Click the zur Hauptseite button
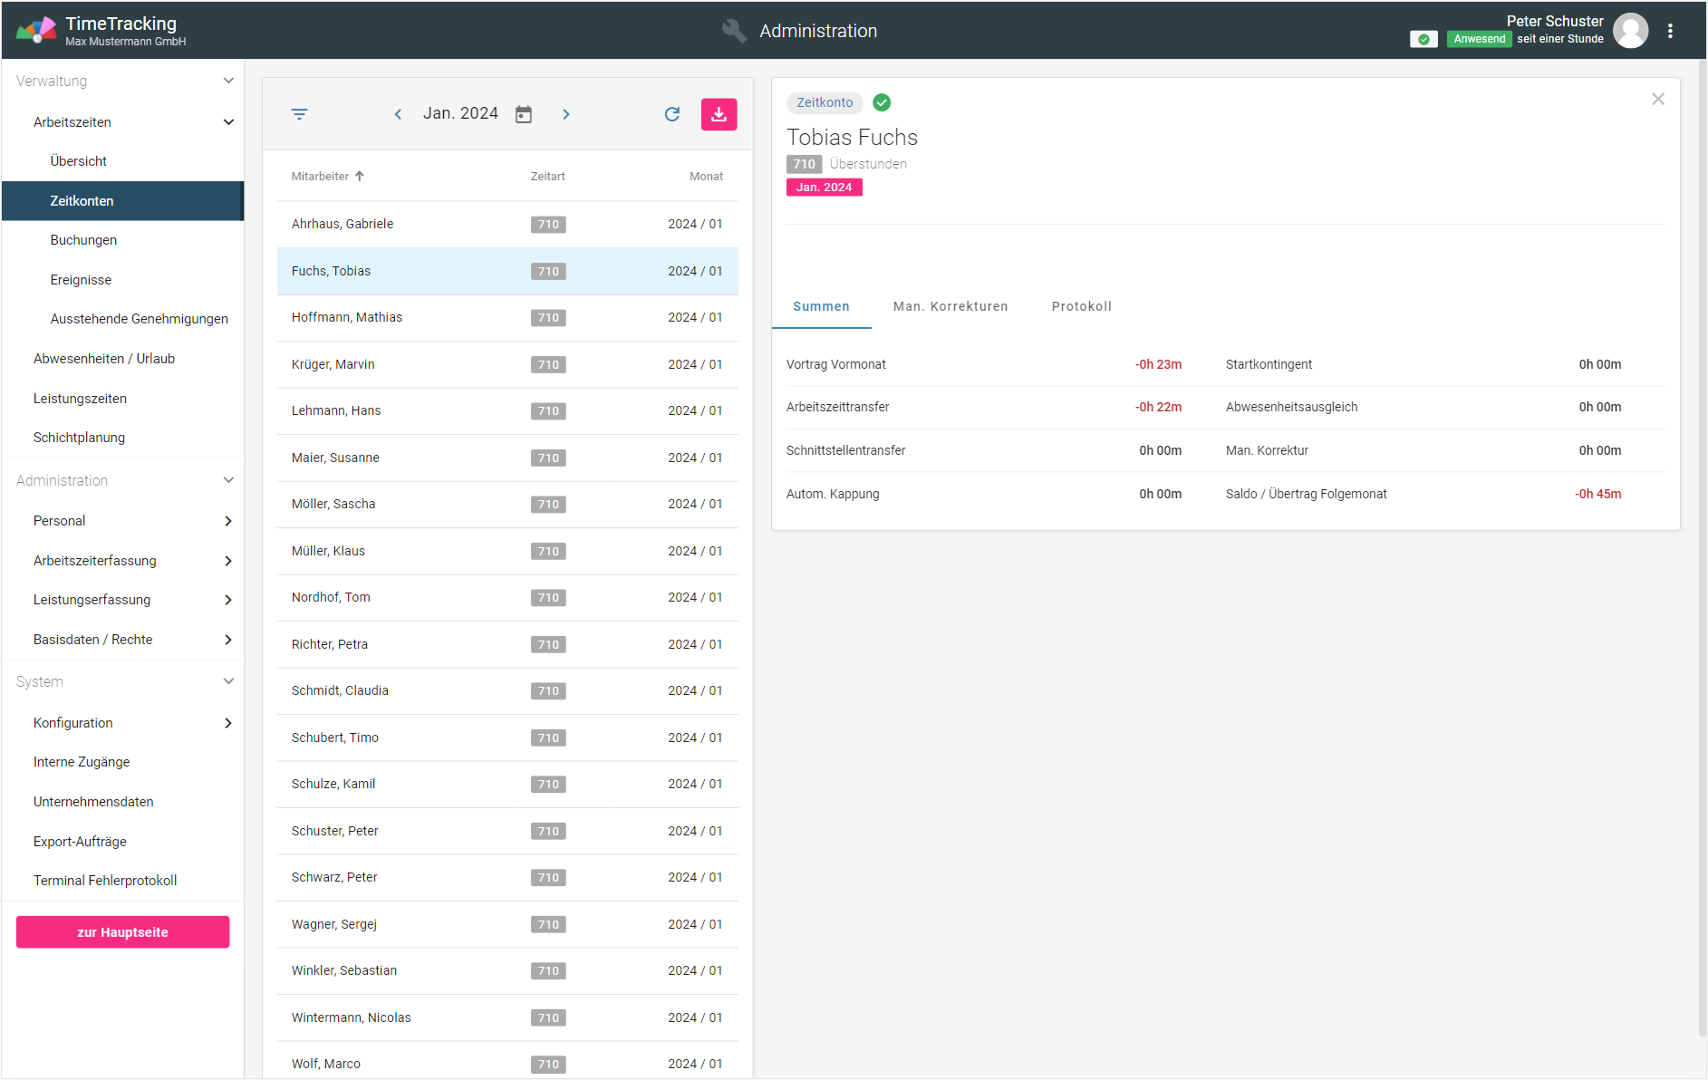 (122, 932)
